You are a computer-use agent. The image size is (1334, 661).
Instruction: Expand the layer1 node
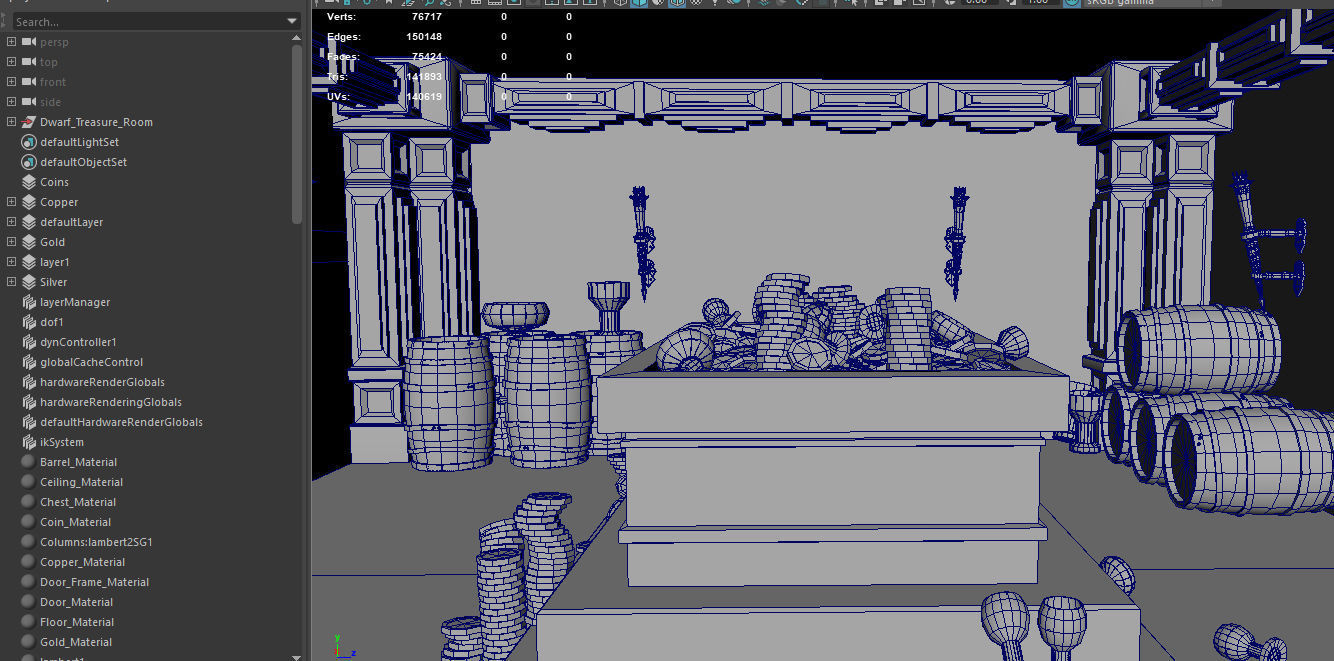(11, 262)
